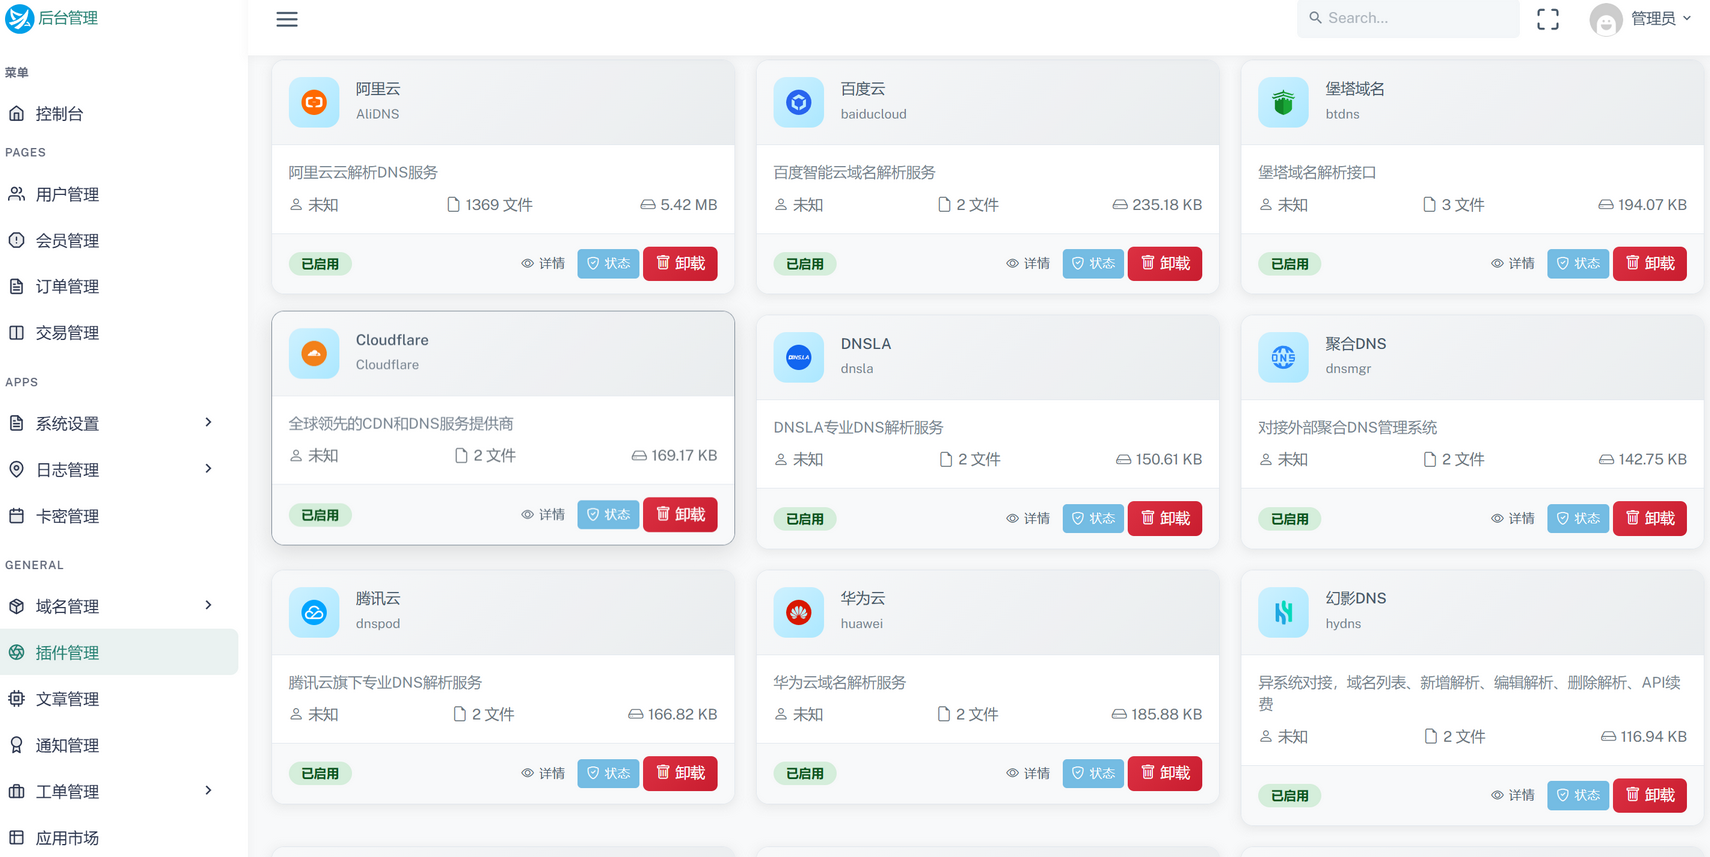Toggle 状态 of 幻影DNS plugin

pos(1578,795)
